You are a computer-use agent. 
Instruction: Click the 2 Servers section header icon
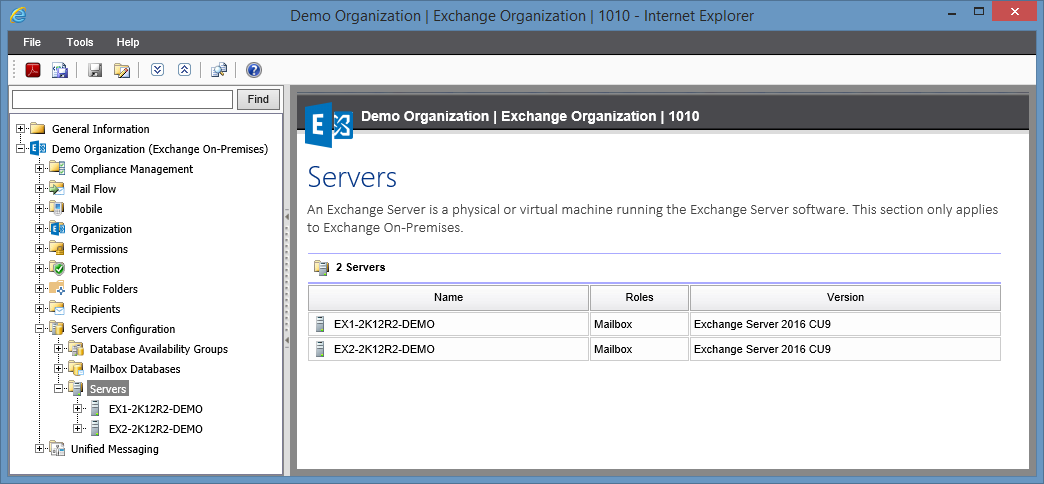click(321, 268)
